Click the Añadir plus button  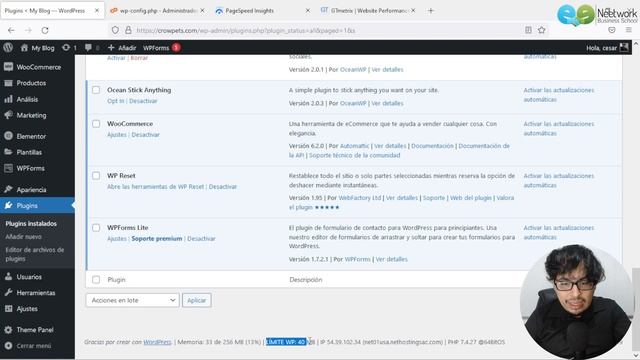click(x=122, y=48)
